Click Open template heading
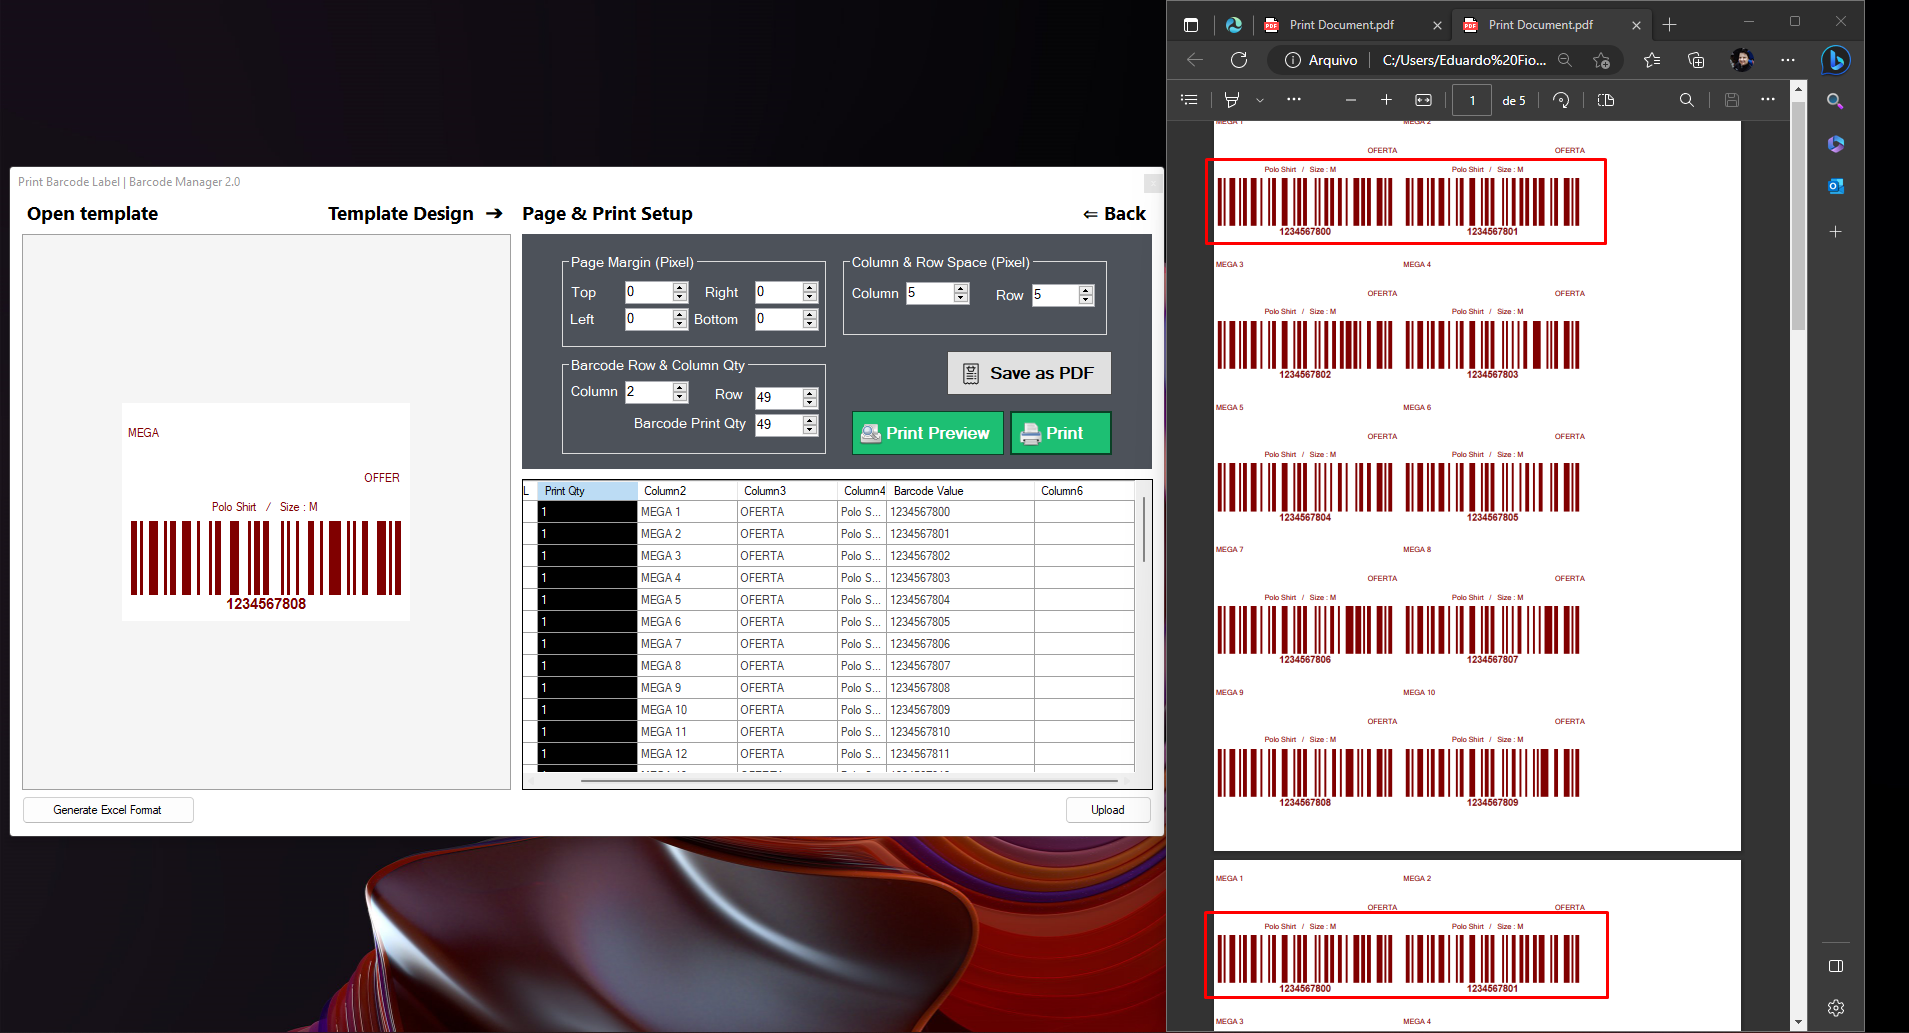Image resolution: width=1909 pixels, height=1033 pixels. [92, 214]
